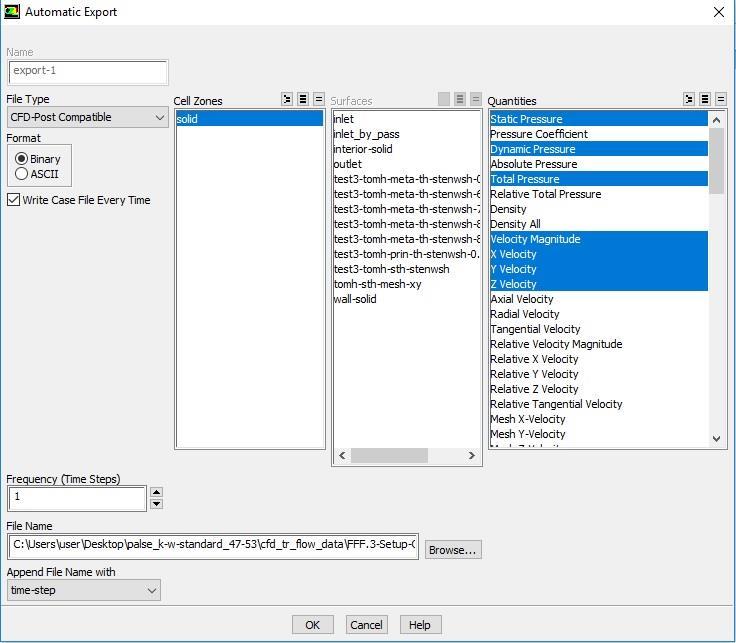Image resolution: width=736 pixels, height=643 pixels.
Task: Uncheck Write Case File Every Time
Action: 14,200
